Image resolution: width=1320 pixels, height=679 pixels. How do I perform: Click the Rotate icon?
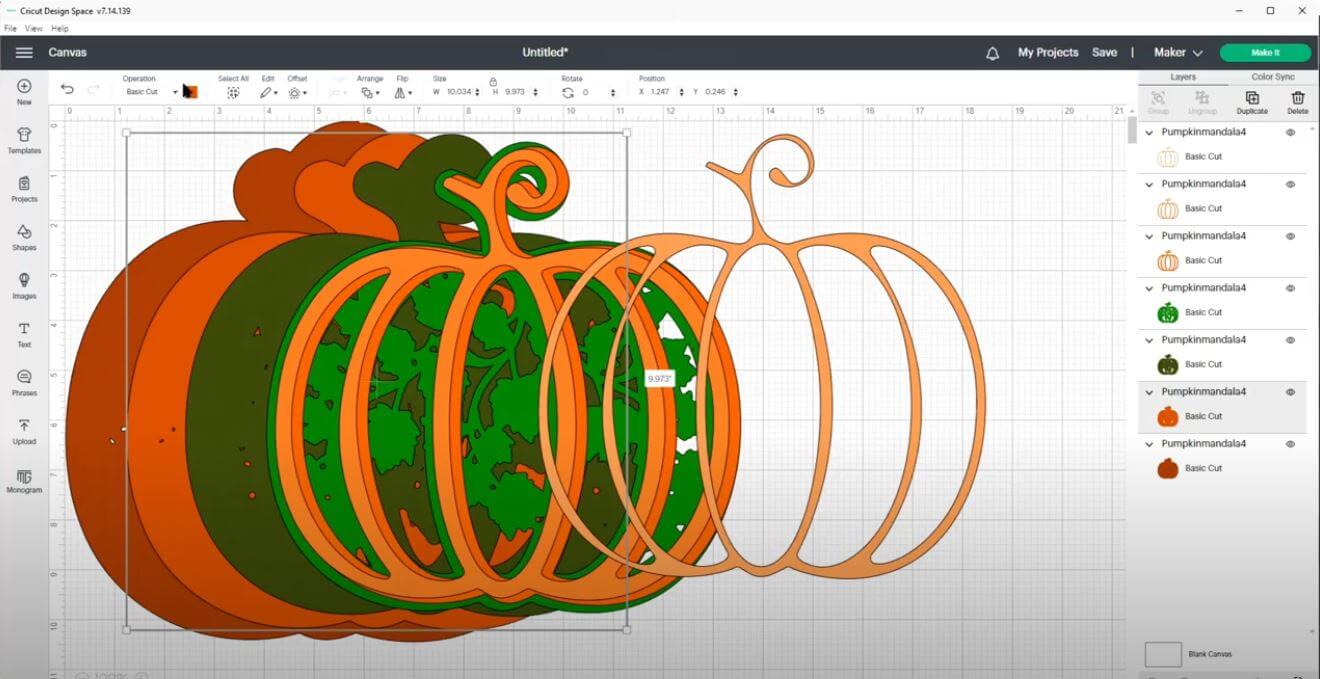pos(568,92)
